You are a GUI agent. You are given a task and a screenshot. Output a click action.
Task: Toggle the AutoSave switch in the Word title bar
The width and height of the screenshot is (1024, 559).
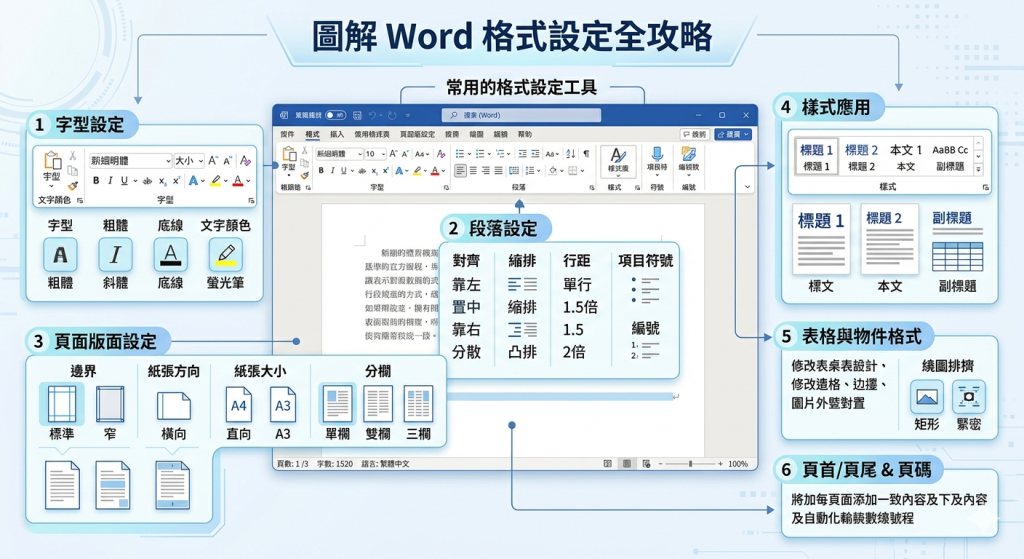click(336, 116)
